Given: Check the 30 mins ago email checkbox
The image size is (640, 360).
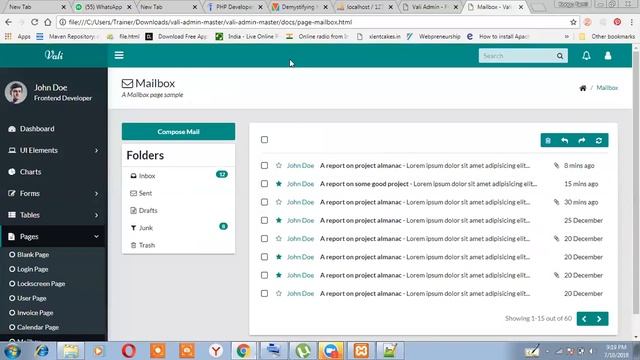Looking at the screenshot, I should [x=264, y=202].
